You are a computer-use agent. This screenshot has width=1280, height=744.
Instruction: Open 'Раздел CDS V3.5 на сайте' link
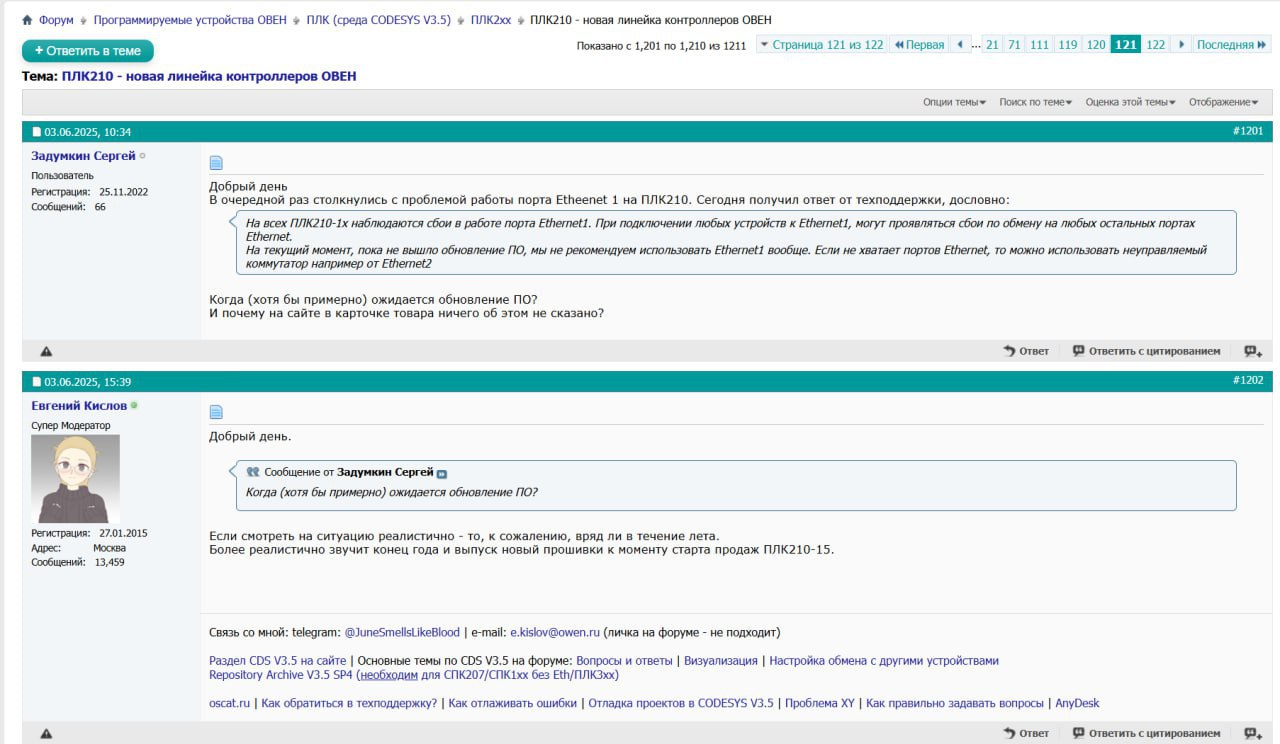pos(278,661)
